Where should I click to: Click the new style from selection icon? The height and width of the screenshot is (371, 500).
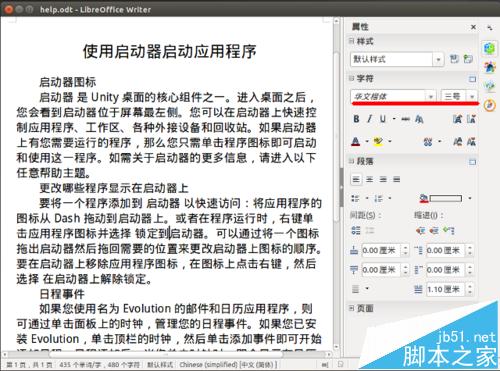469,59
